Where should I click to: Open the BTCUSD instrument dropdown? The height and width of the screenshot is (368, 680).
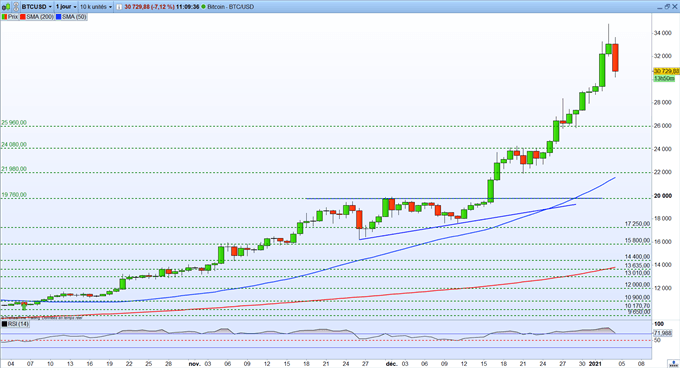pos(37,7)
